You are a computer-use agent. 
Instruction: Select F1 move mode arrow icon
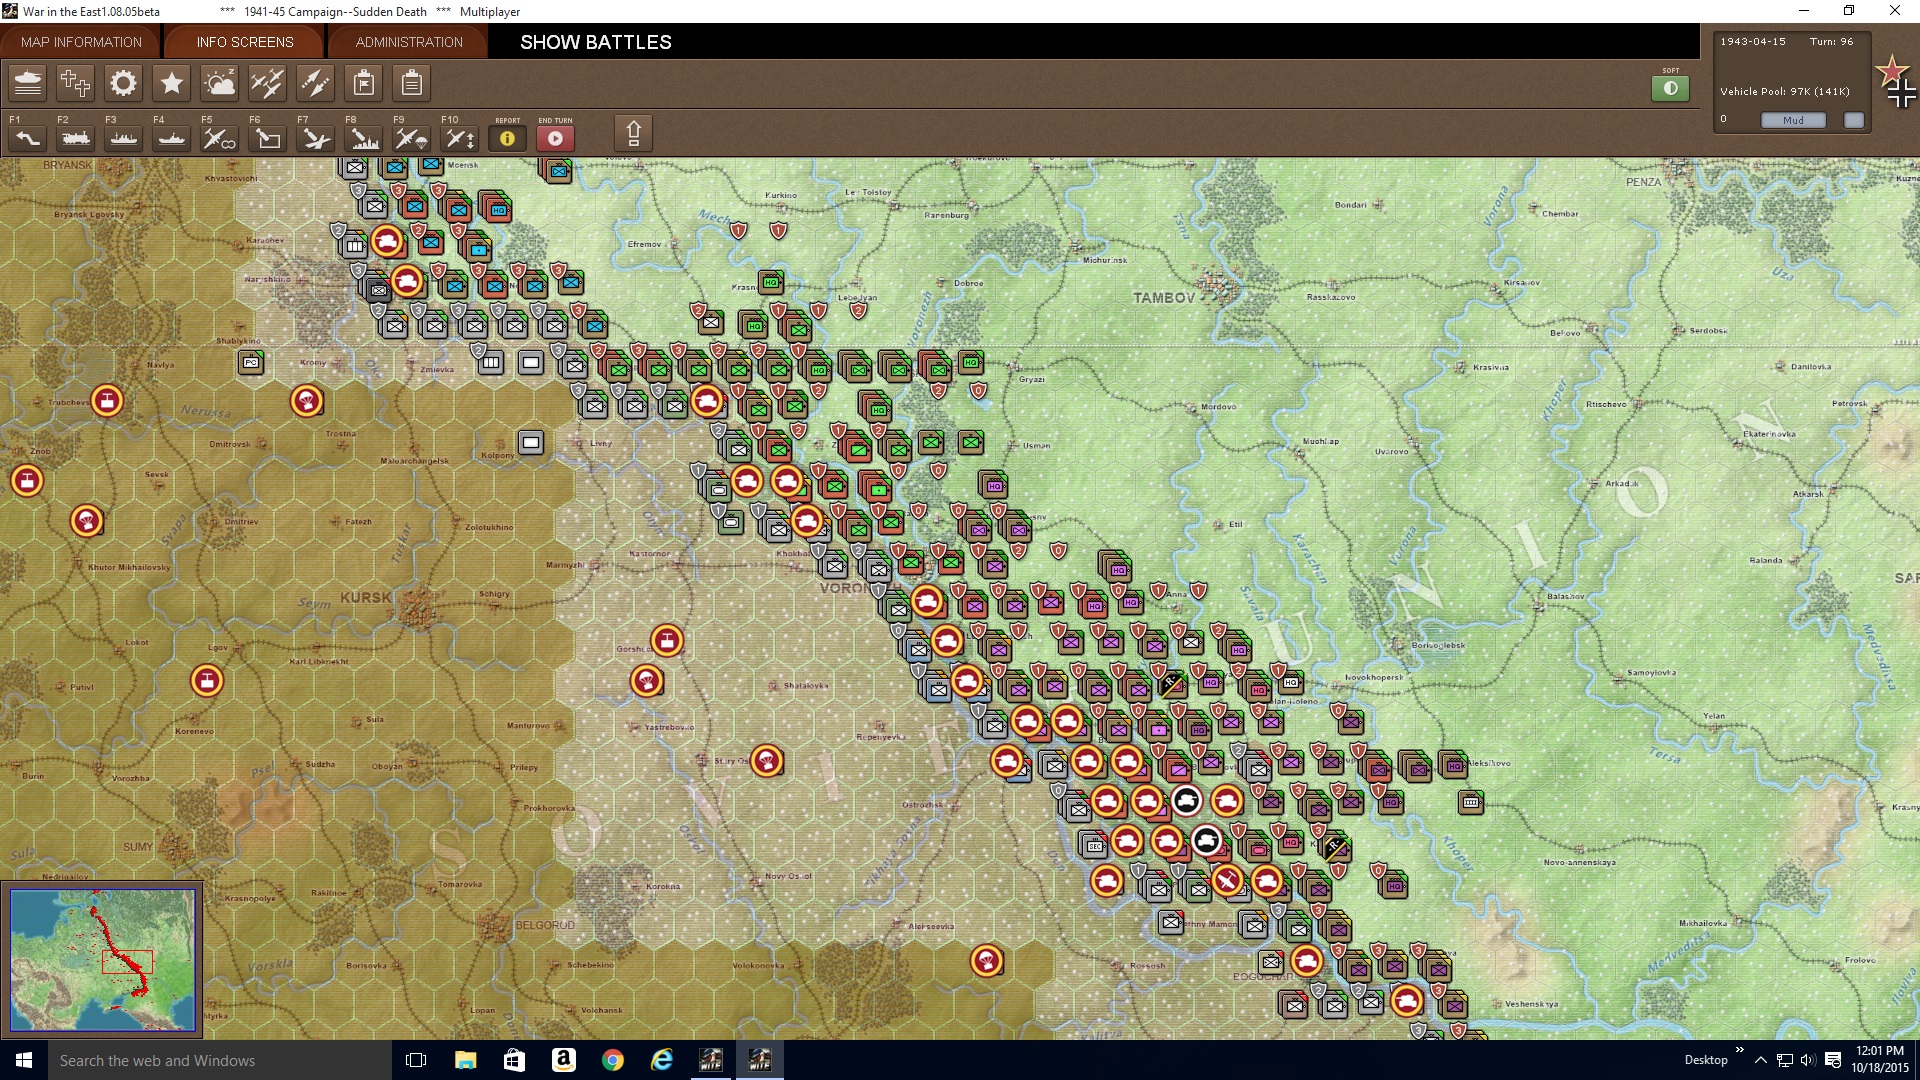pyautogui.click(x=28, y=138)
